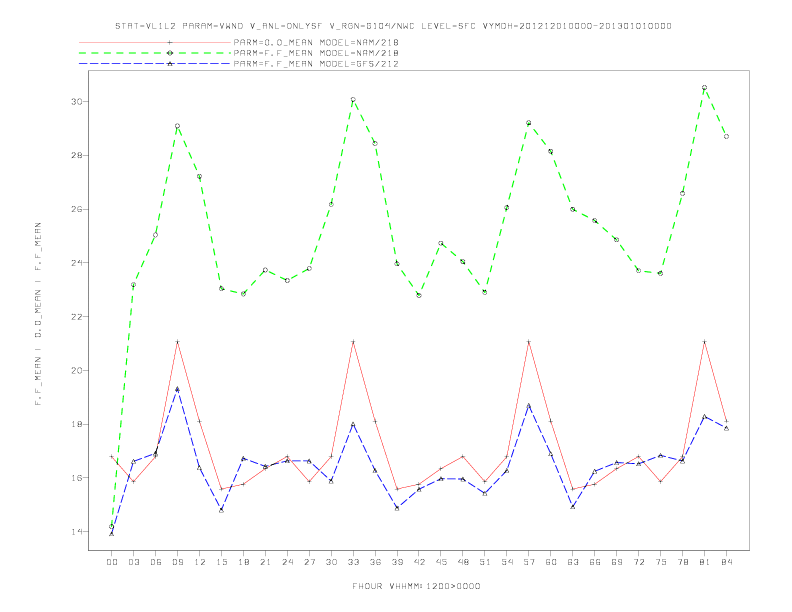This screenshot has height=612, width=792.
Task: Click the green dashed line sample in legend
Action: tap(155, 53)
